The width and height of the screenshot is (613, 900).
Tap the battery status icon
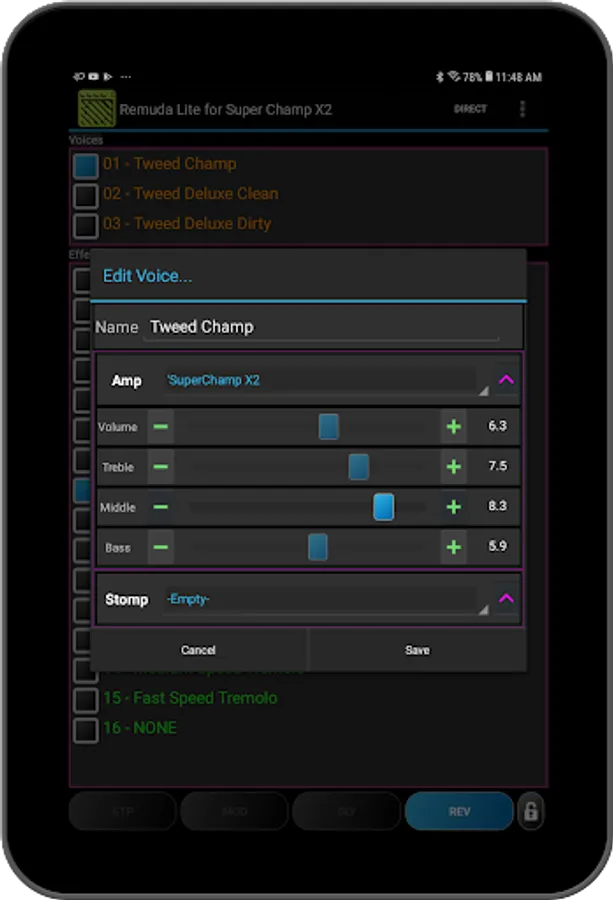pos(489,76)
